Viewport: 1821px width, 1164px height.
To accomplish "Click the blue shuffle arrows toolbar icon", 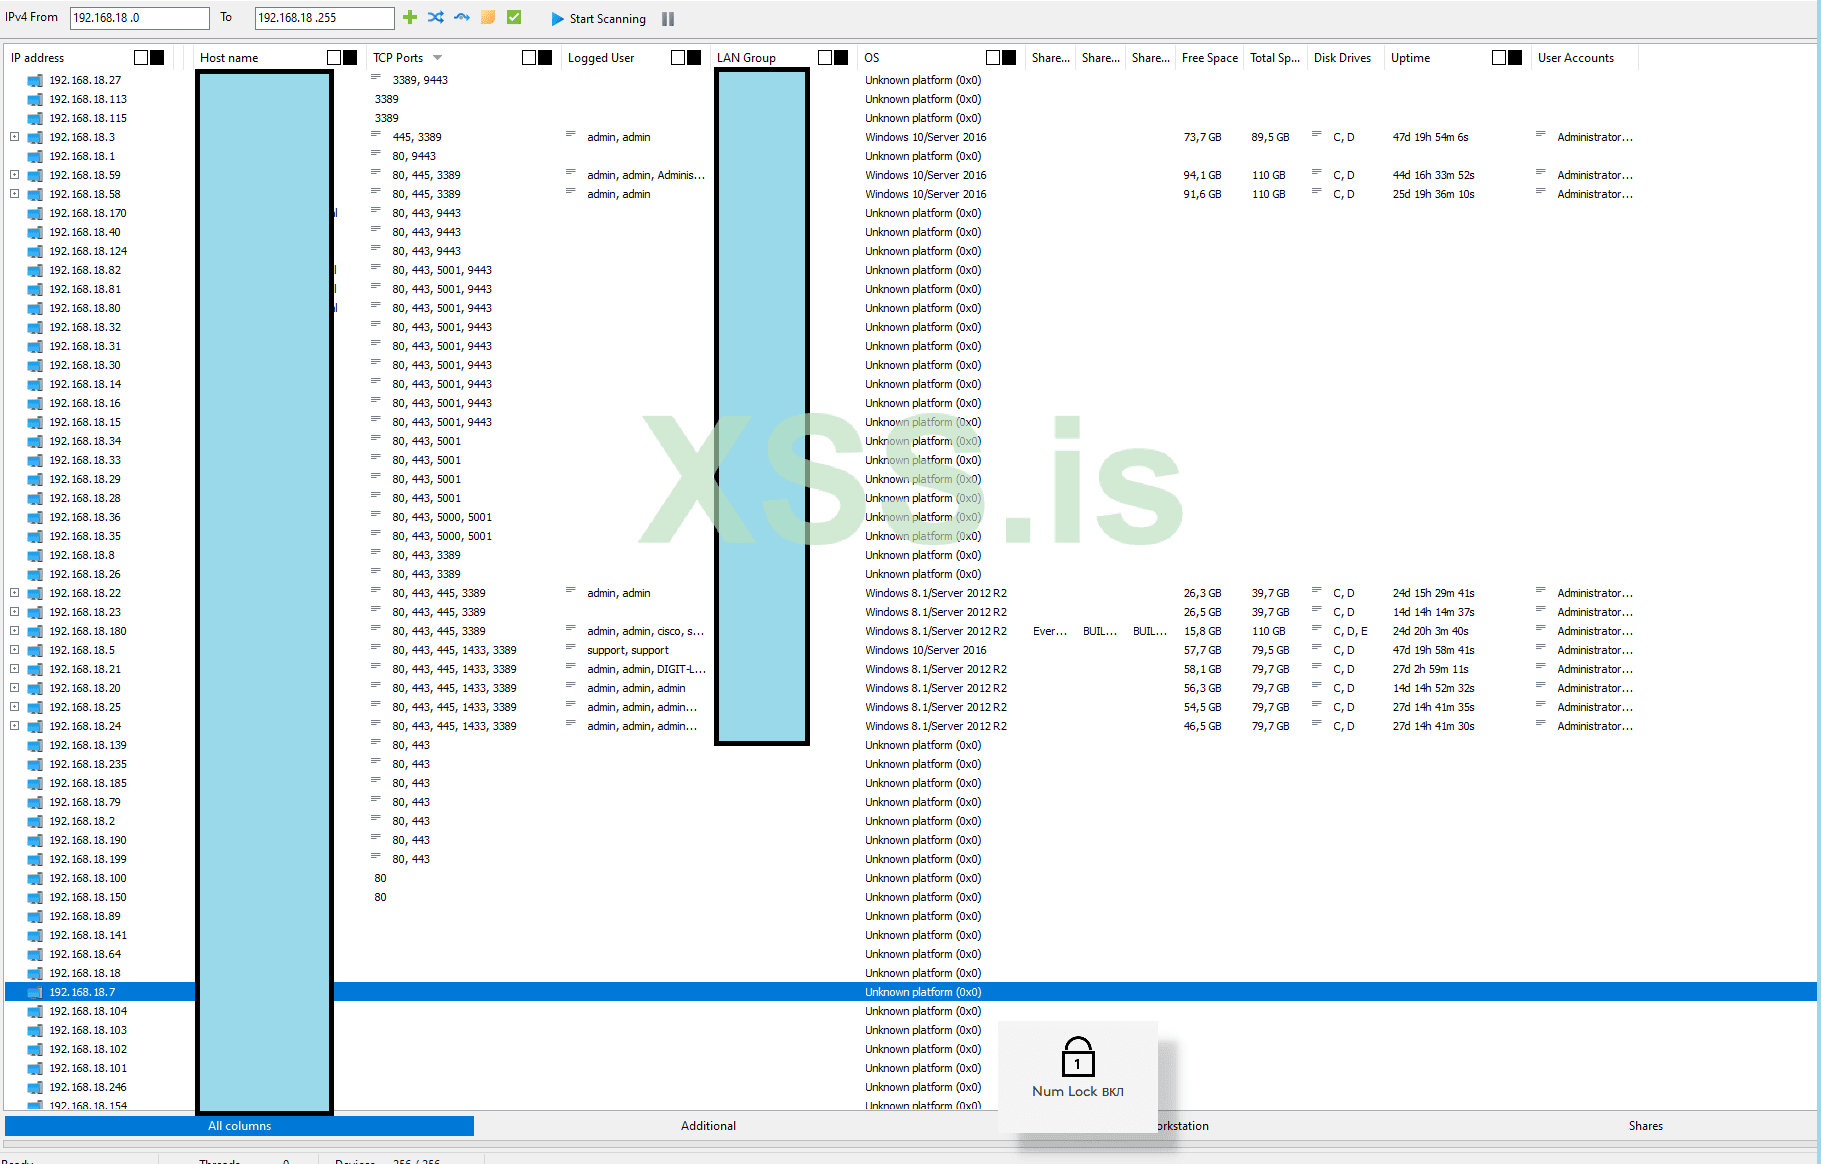I will tap(436, 17).
